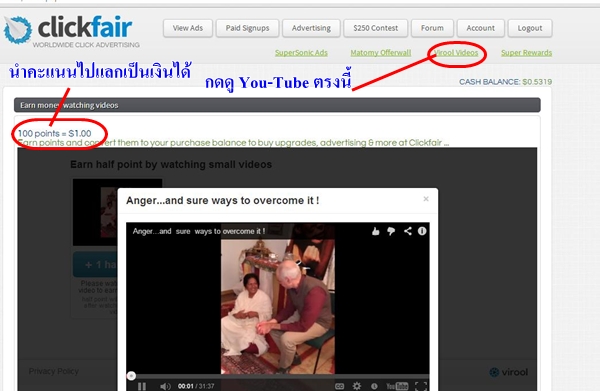This screenshot has height=391, width=600.
Task: Click the Privacy Policy link
Action: coord(54,371)
